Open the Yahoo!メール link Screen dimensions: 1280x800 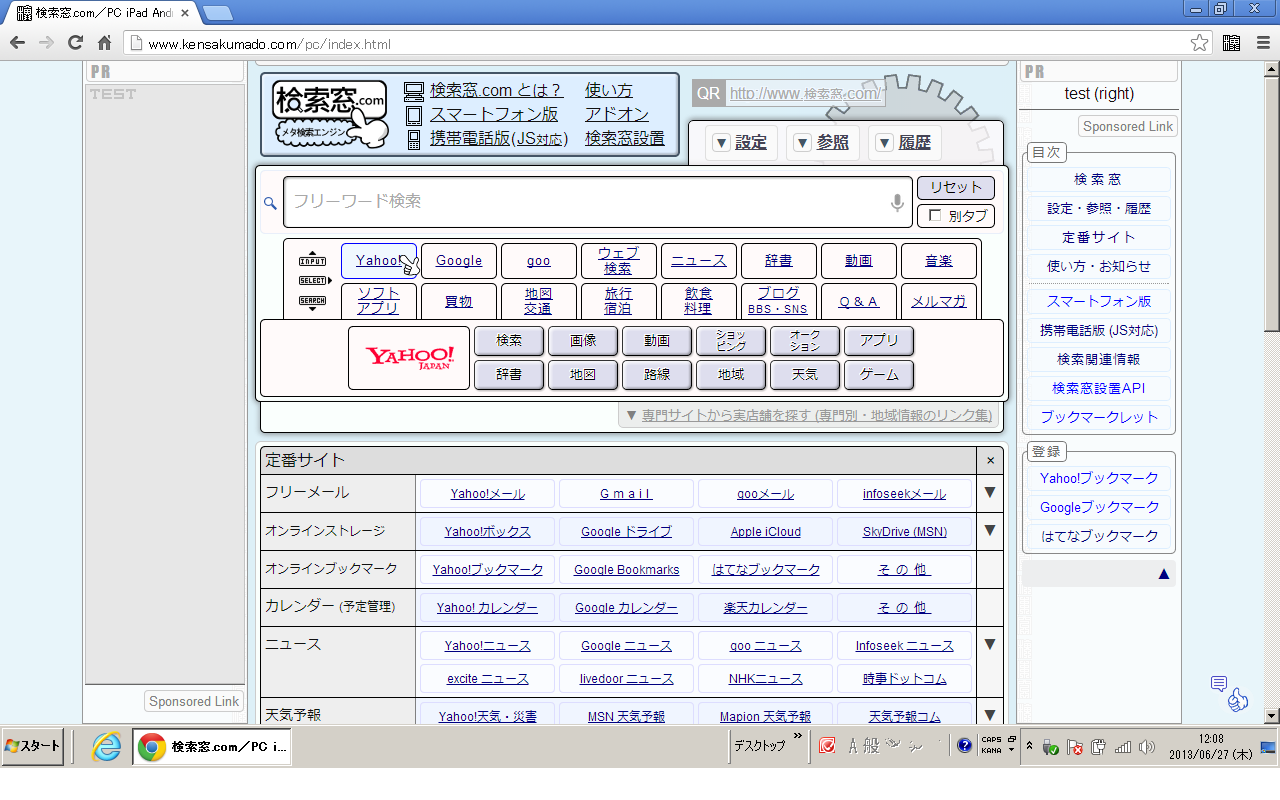[487, 494]
